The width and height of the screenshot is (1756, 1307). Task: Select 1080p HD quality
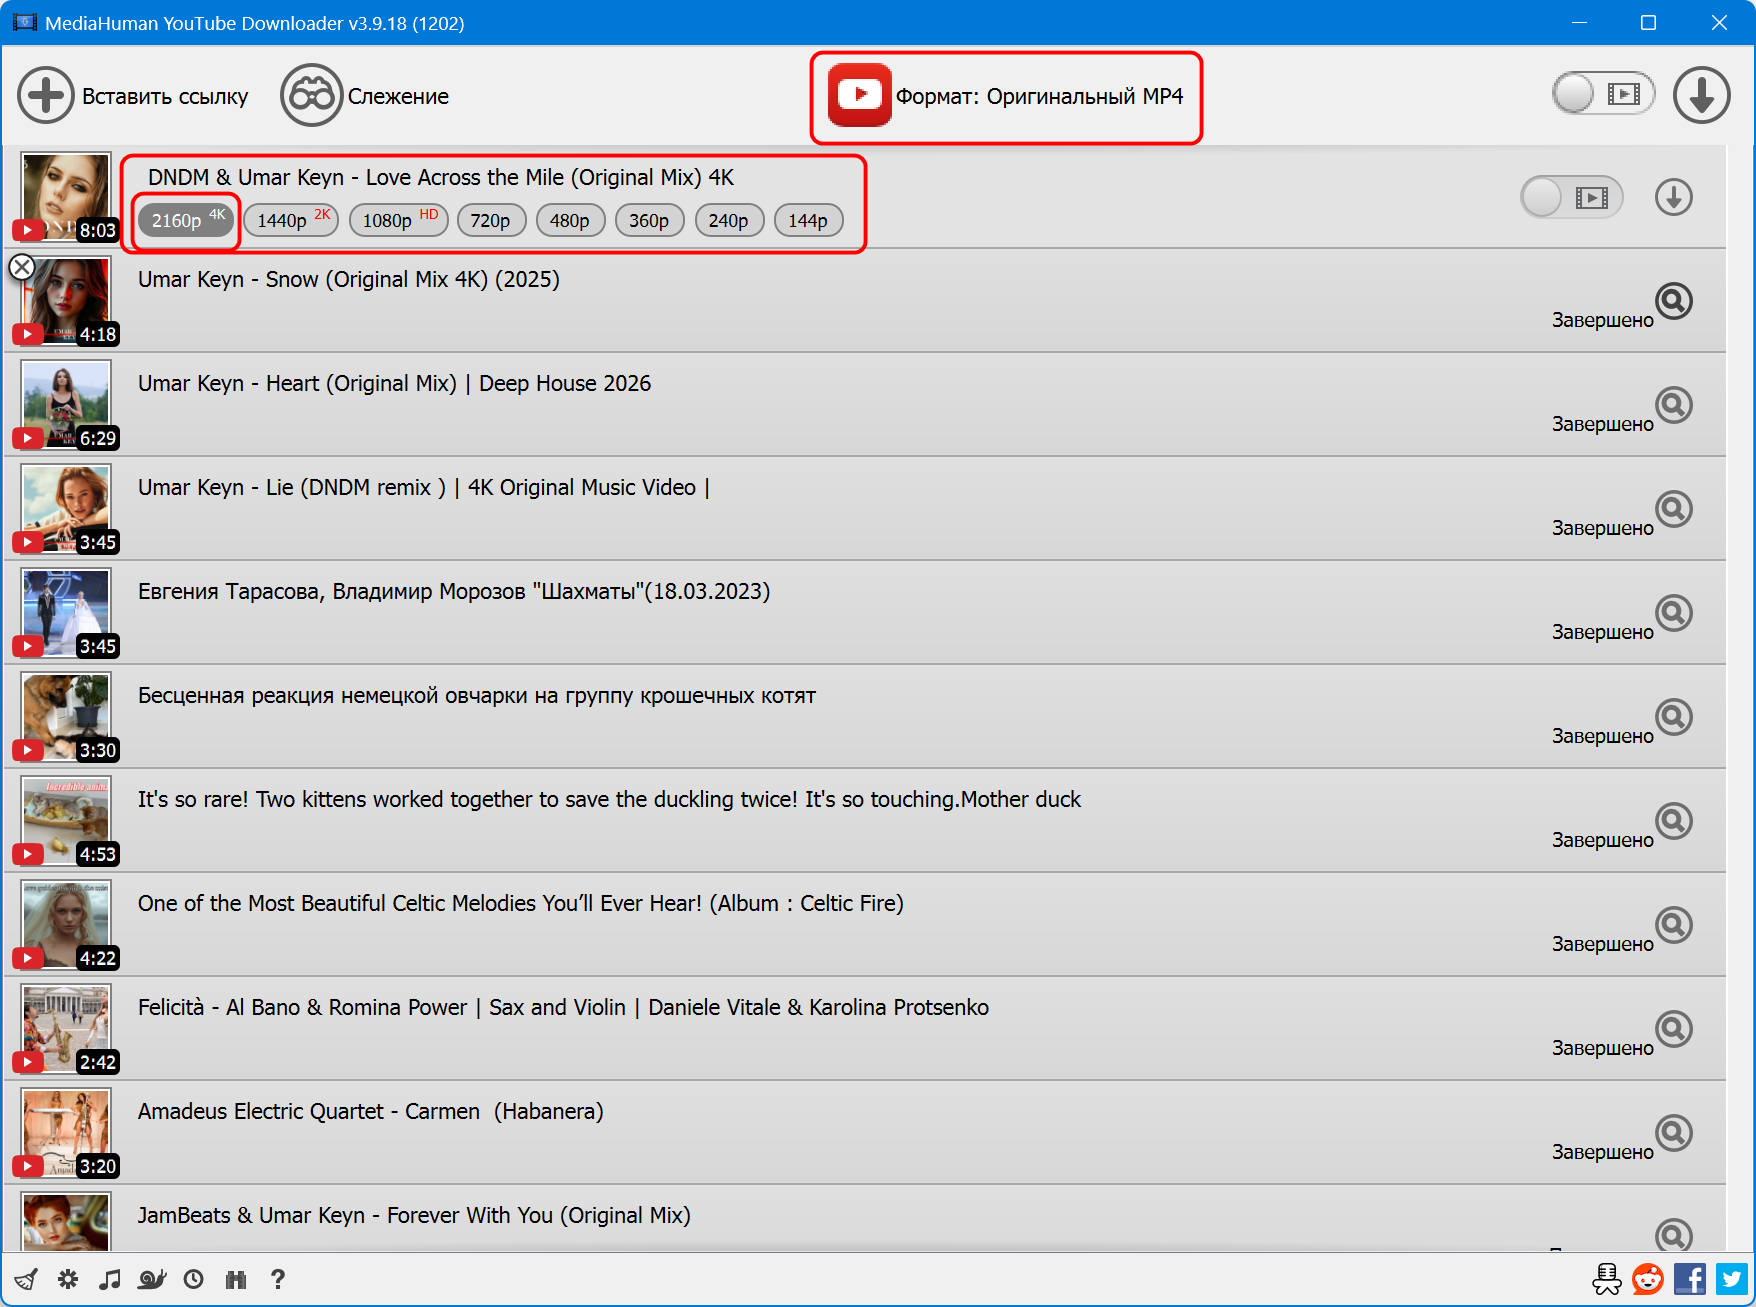398,220
